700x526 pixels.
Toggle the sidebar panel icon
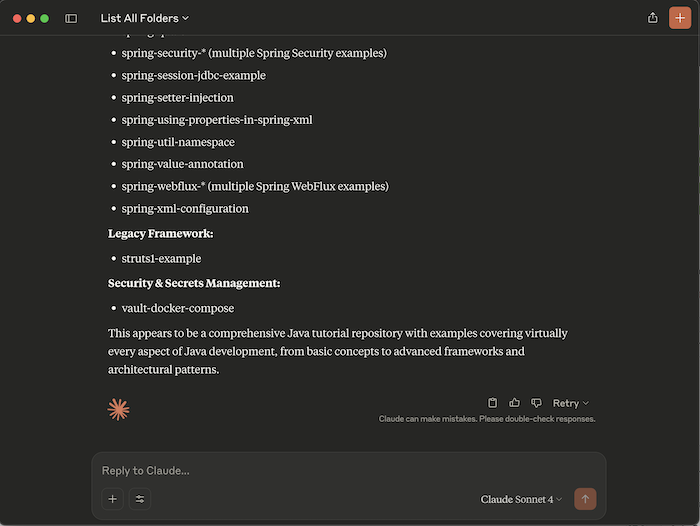click(71, 18)
